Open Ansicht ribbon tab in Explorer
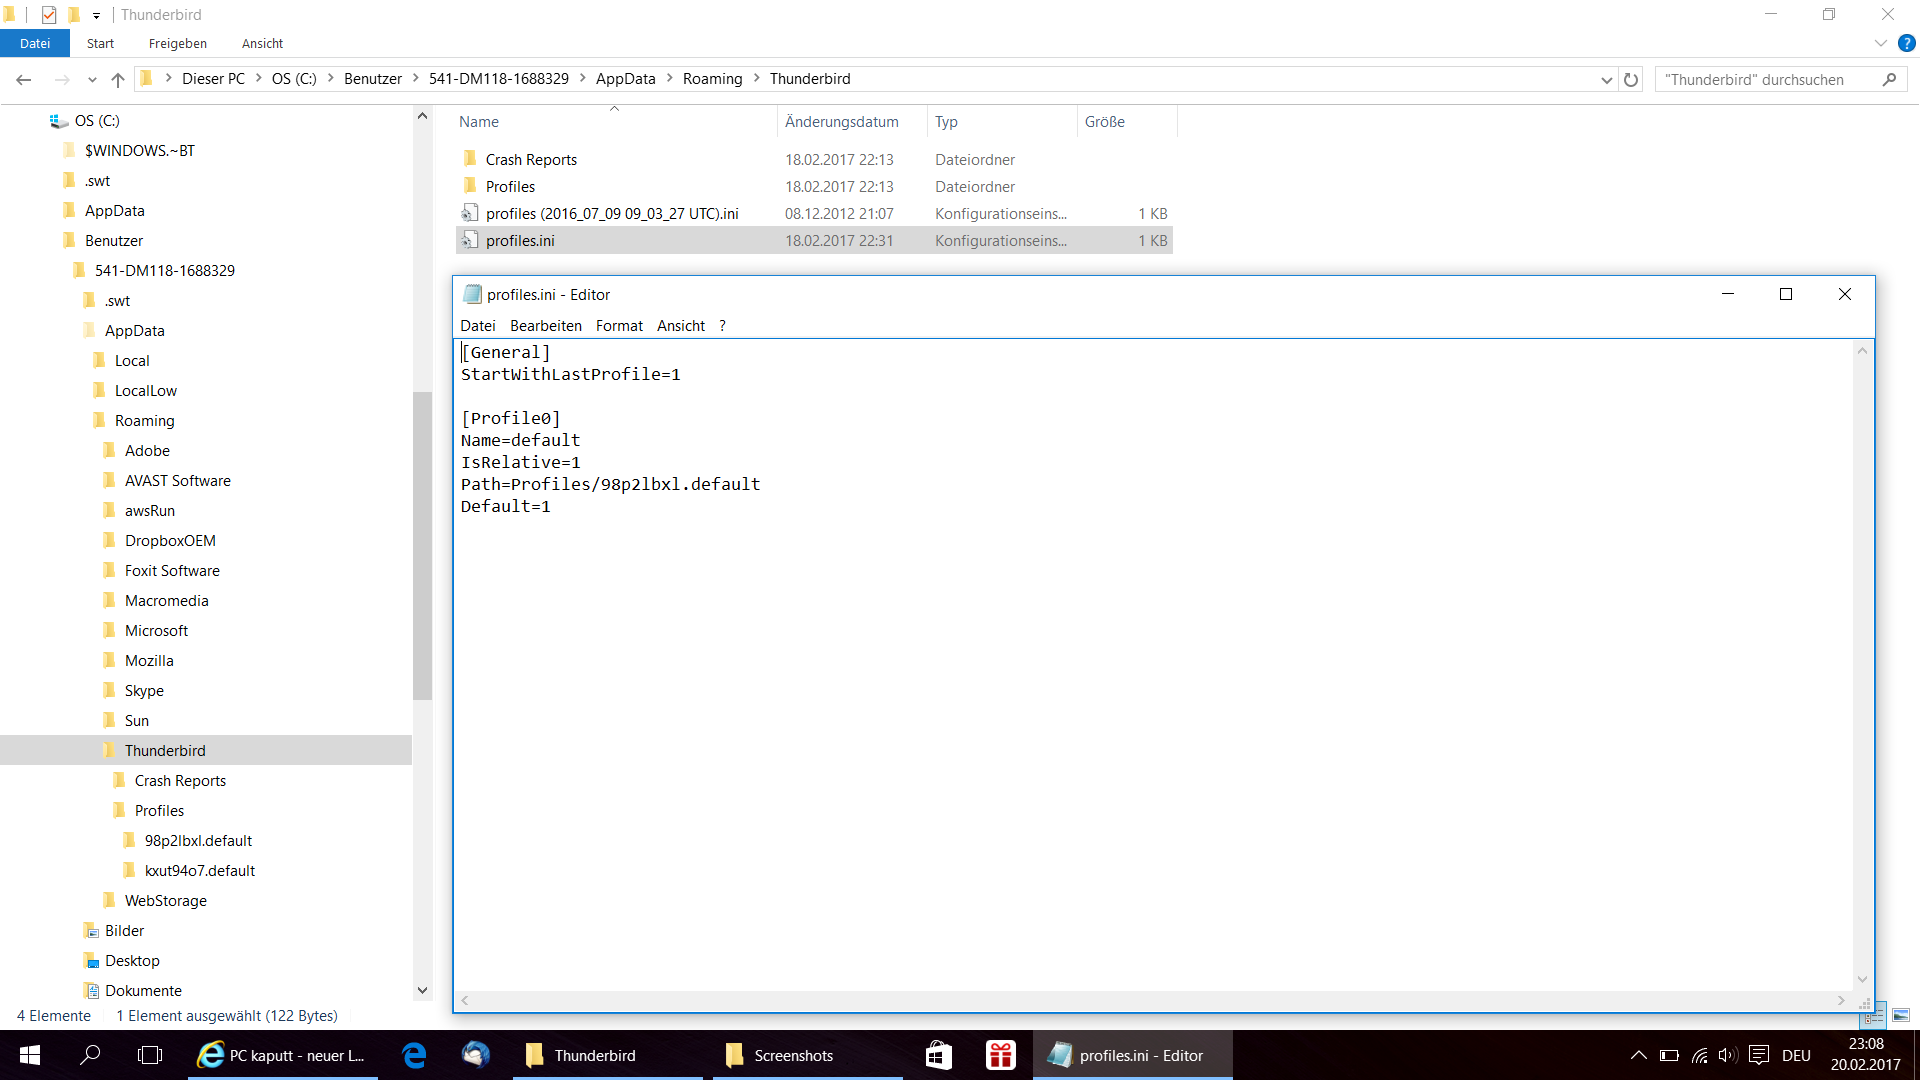Viewport: 1920px width, 1080px height. [x=262, y=43]
